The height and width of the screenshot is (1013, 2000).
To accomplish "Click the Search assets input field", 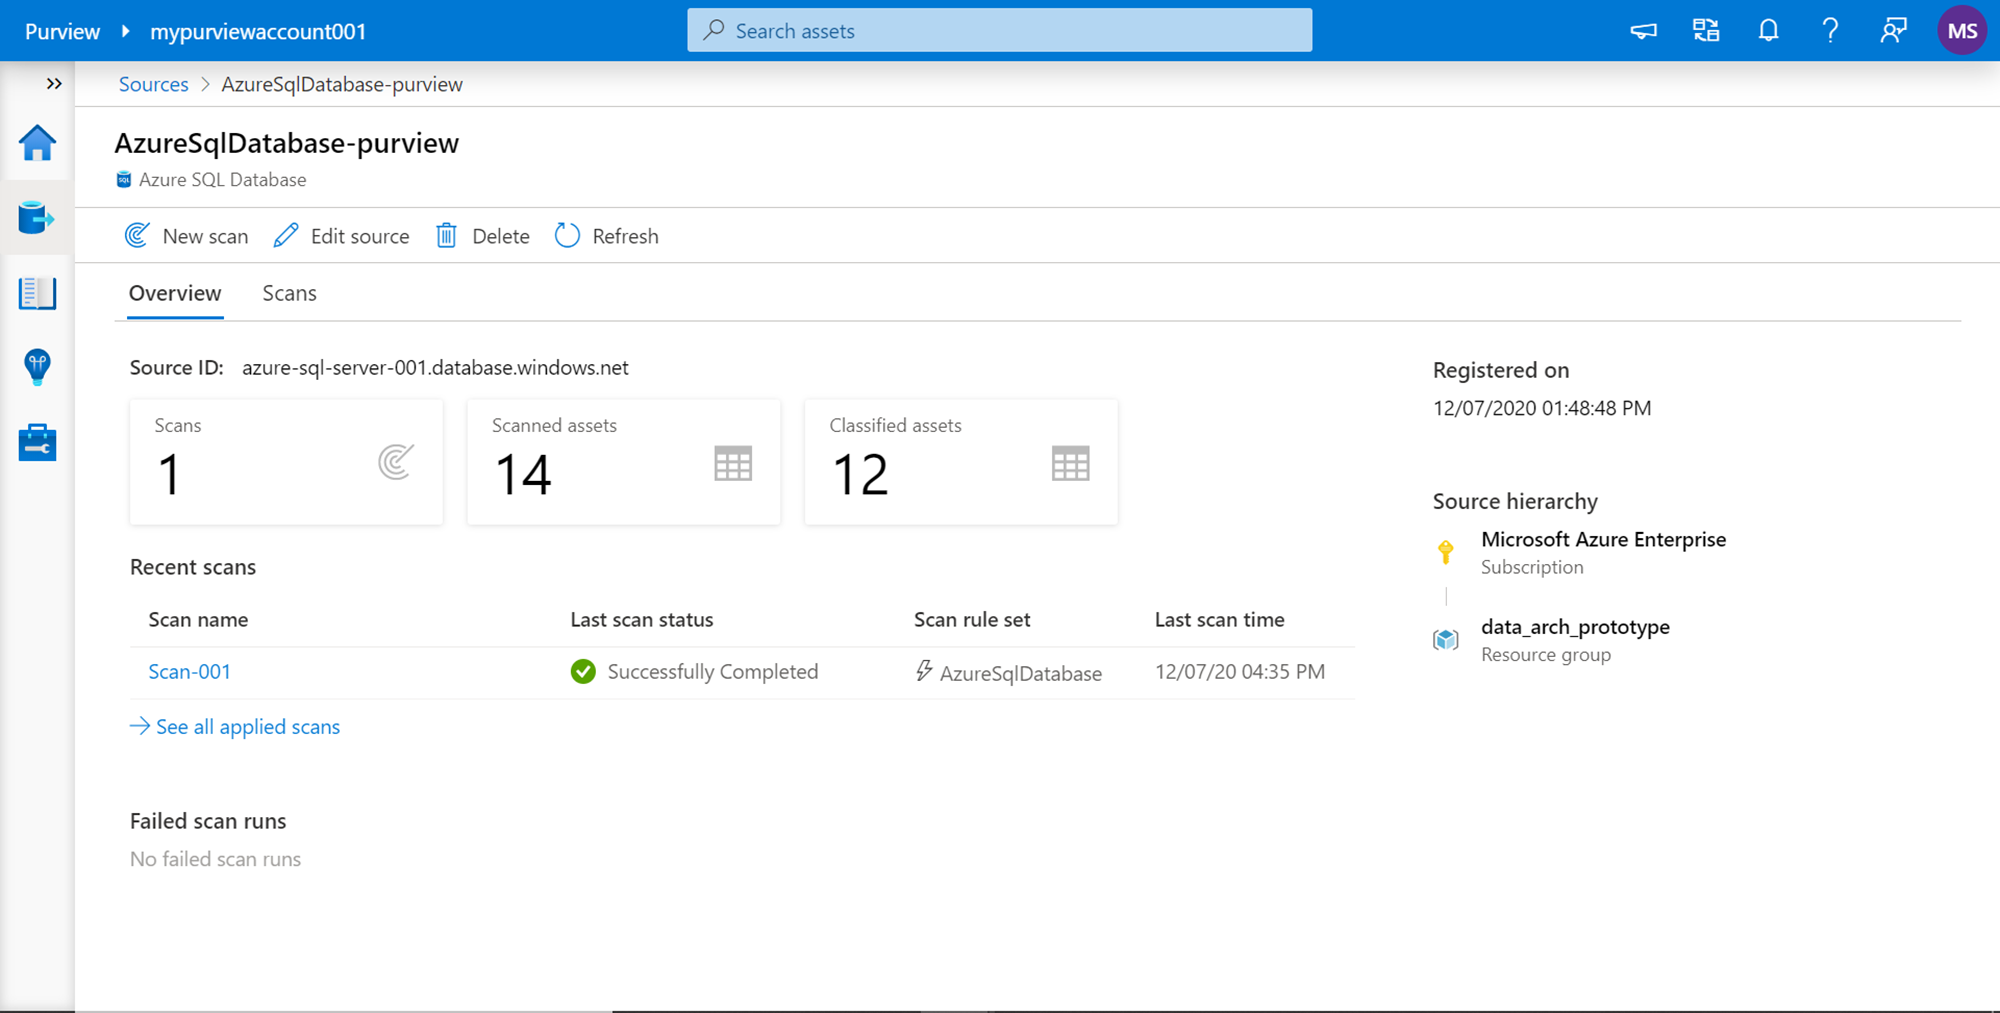I will pyautogui.click(x=999, y=31).
